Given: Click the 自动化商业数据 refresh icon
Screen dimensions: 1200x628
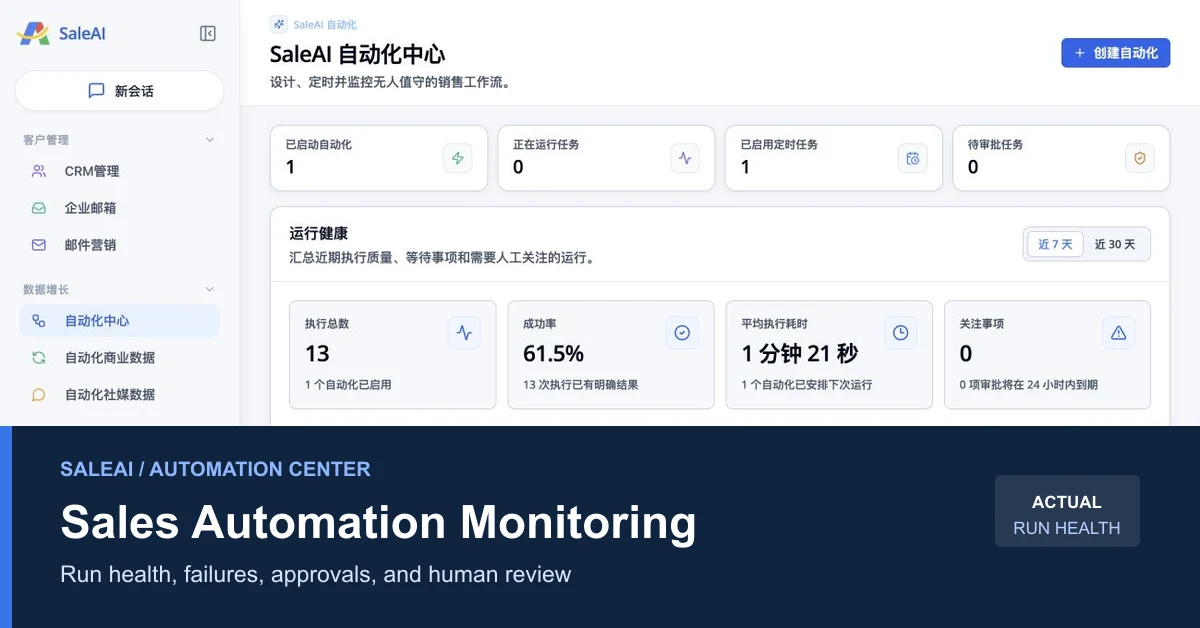Looking at the screenshot, I should (39, 358).
